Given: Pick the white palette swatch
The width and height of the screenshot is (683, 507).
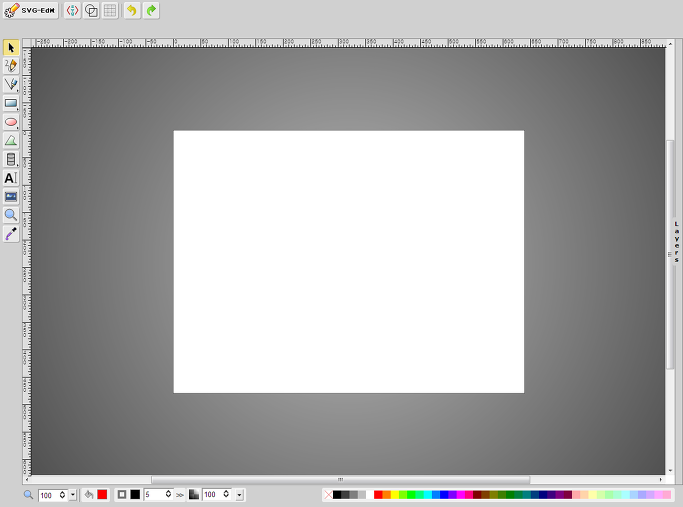Looking at the screenshot, I should [370, 495].
